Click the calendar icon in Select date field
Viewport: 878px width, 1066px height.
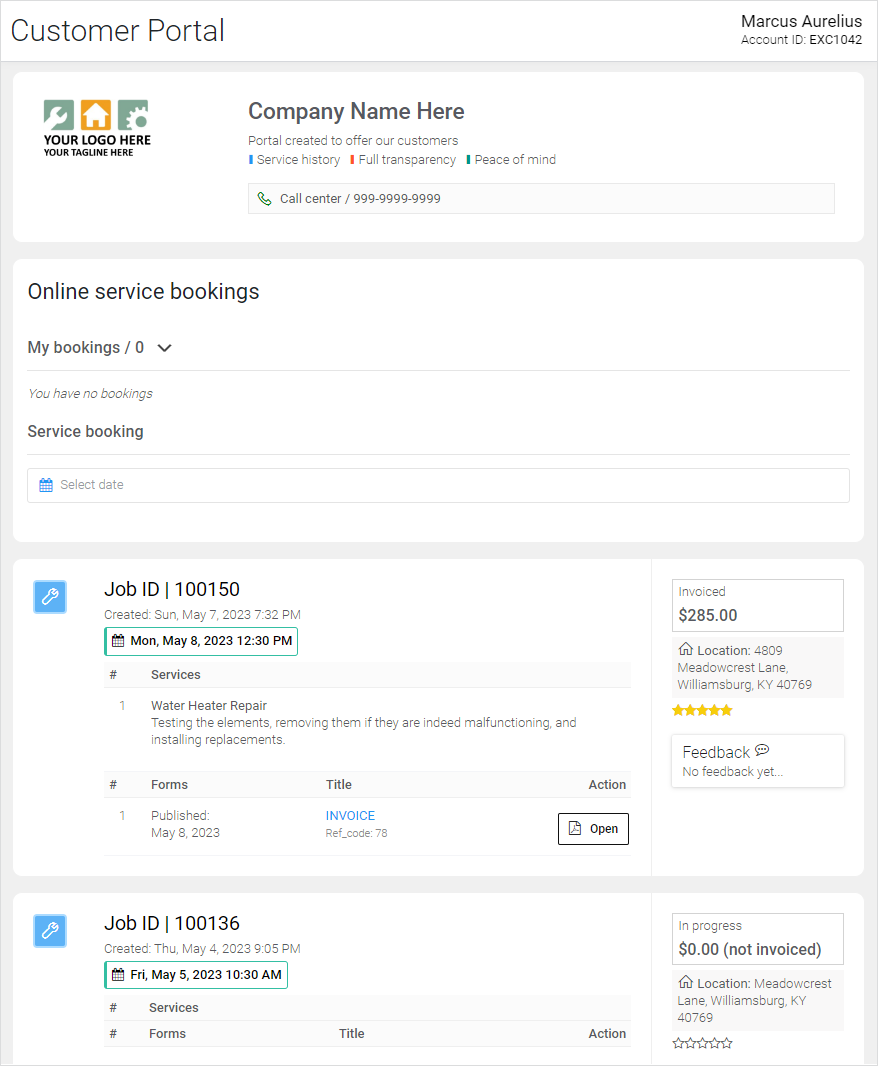click(x=46, y=485)
